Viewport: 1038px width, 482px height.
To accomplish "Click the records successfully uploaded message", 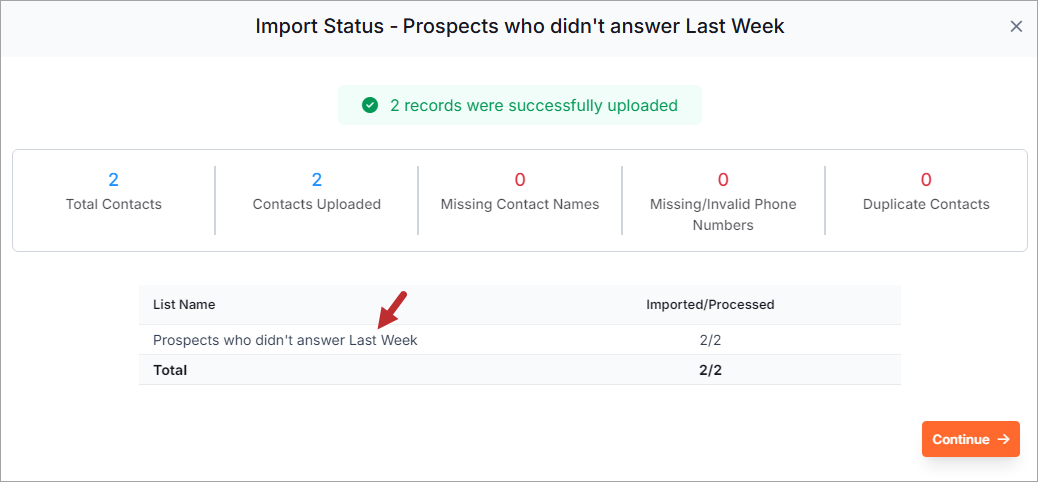I will (534, 105).
